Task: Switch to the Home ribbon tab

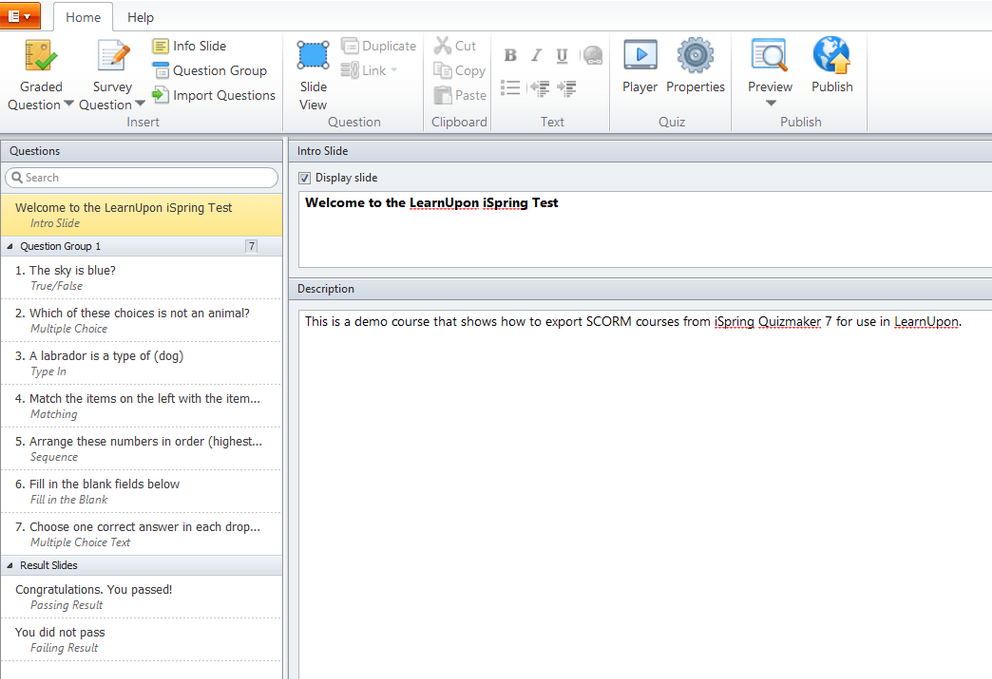Action: (x=83, y=17)
